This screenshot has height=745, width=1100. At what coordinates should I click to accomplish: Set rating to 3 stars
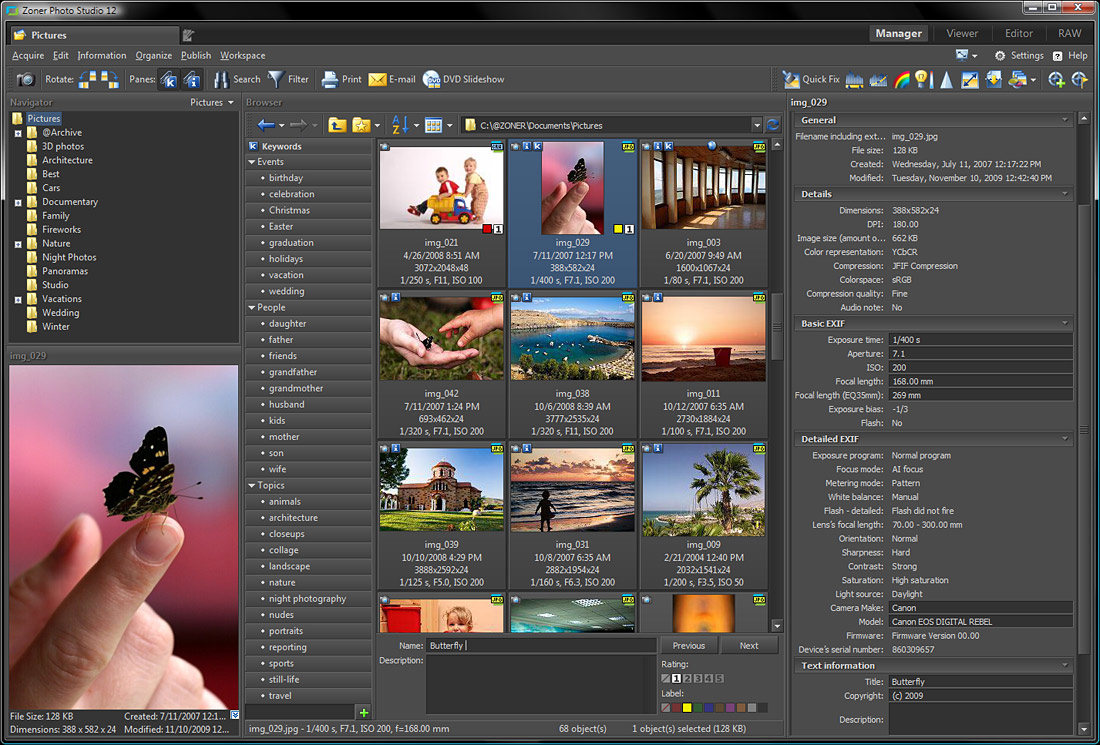point(697,678)
